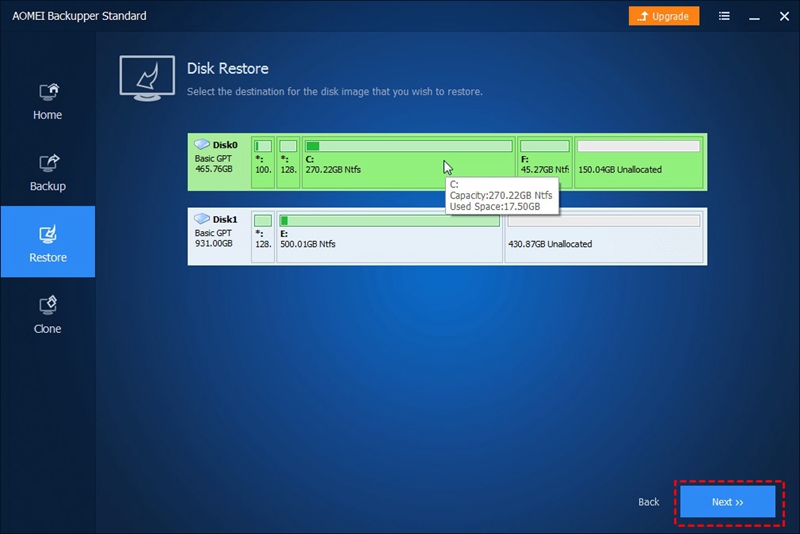Click the Disk1 drive icon
The image size is (800, 534).
[x=202, y=219]
